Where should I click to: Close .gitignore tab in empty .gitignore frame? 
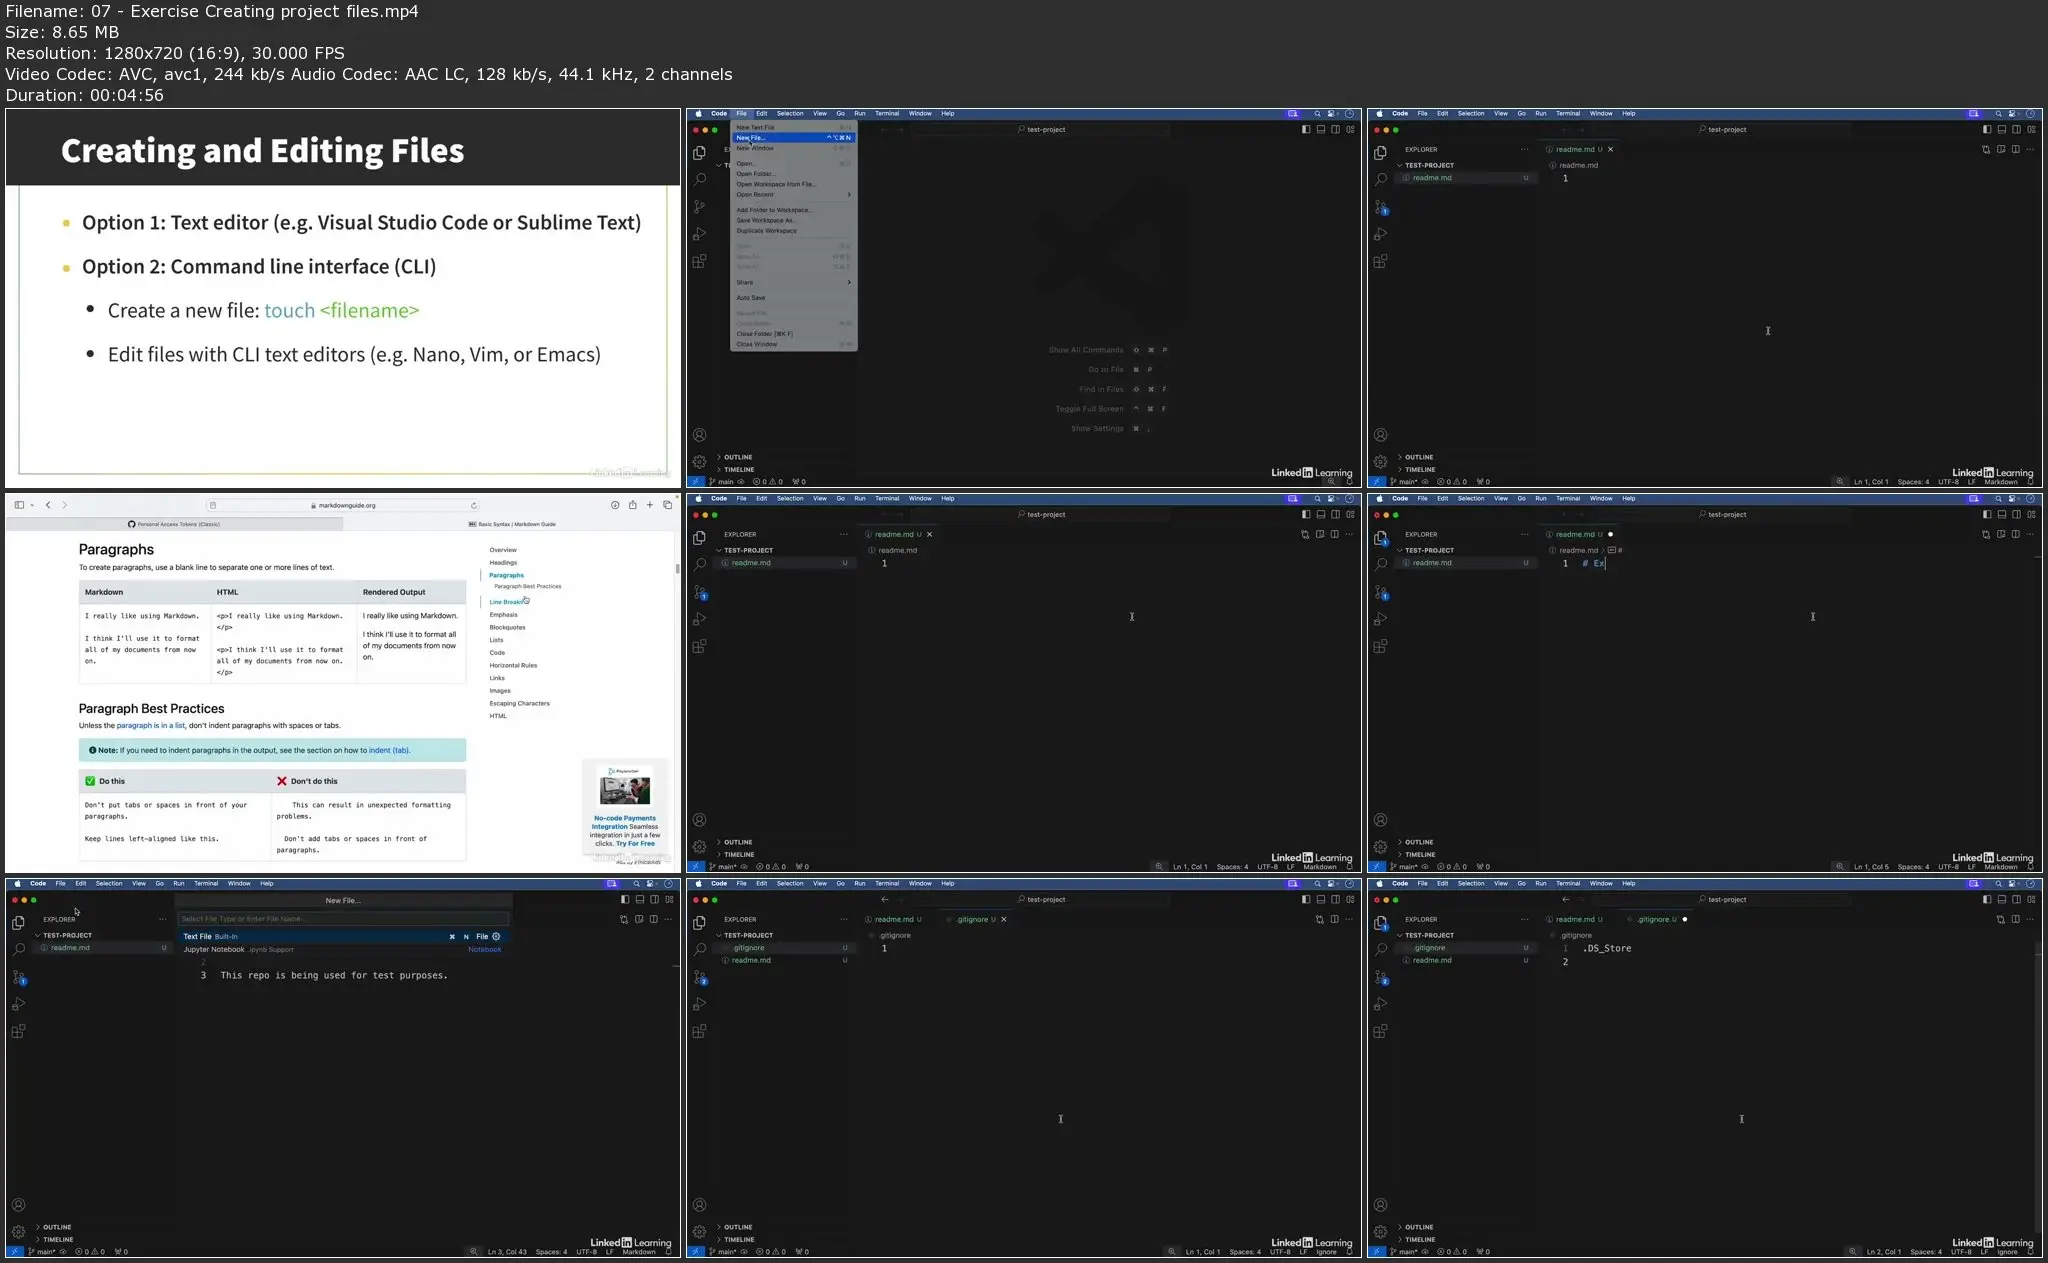1003,919
